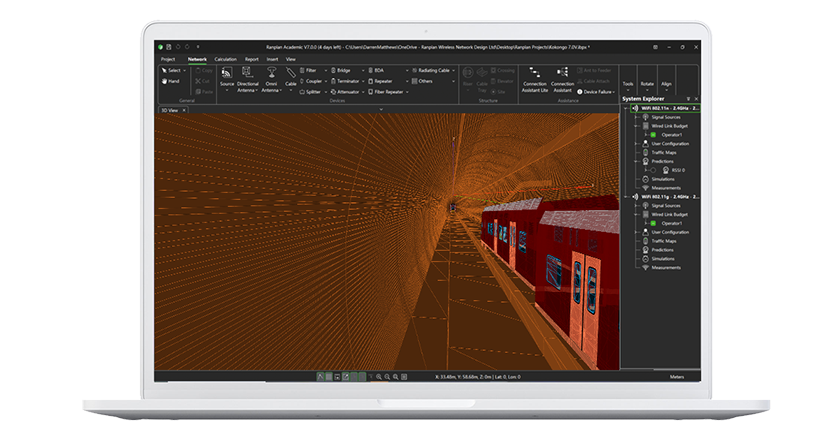Image resolution: width=838 pixels, height=438 pixels.
Task: Close the 3D View tab
Action: point(184,110)
